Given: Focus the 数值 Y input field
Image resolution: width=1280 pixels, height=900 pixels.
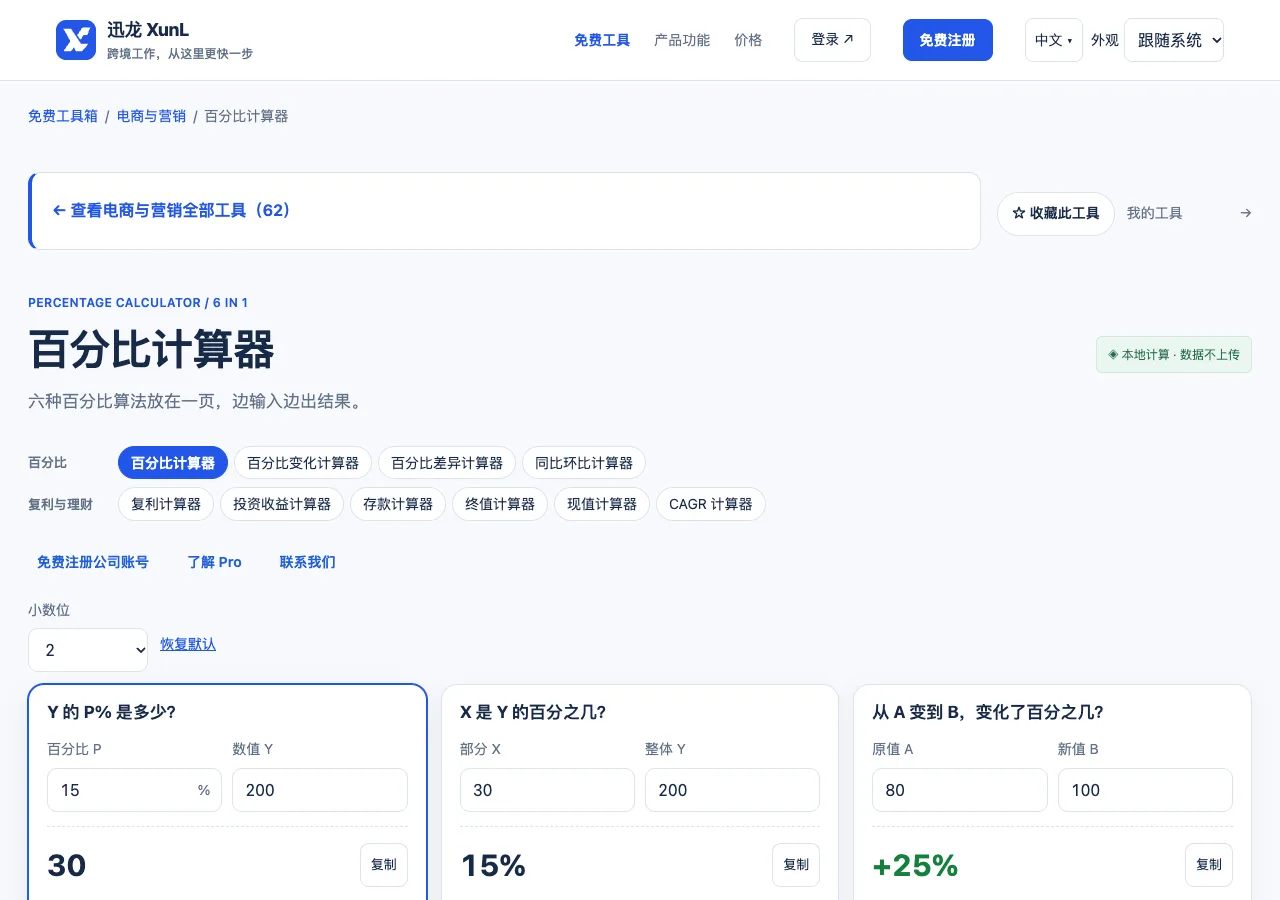Looking at the screenshot, I should pos(320,790).
